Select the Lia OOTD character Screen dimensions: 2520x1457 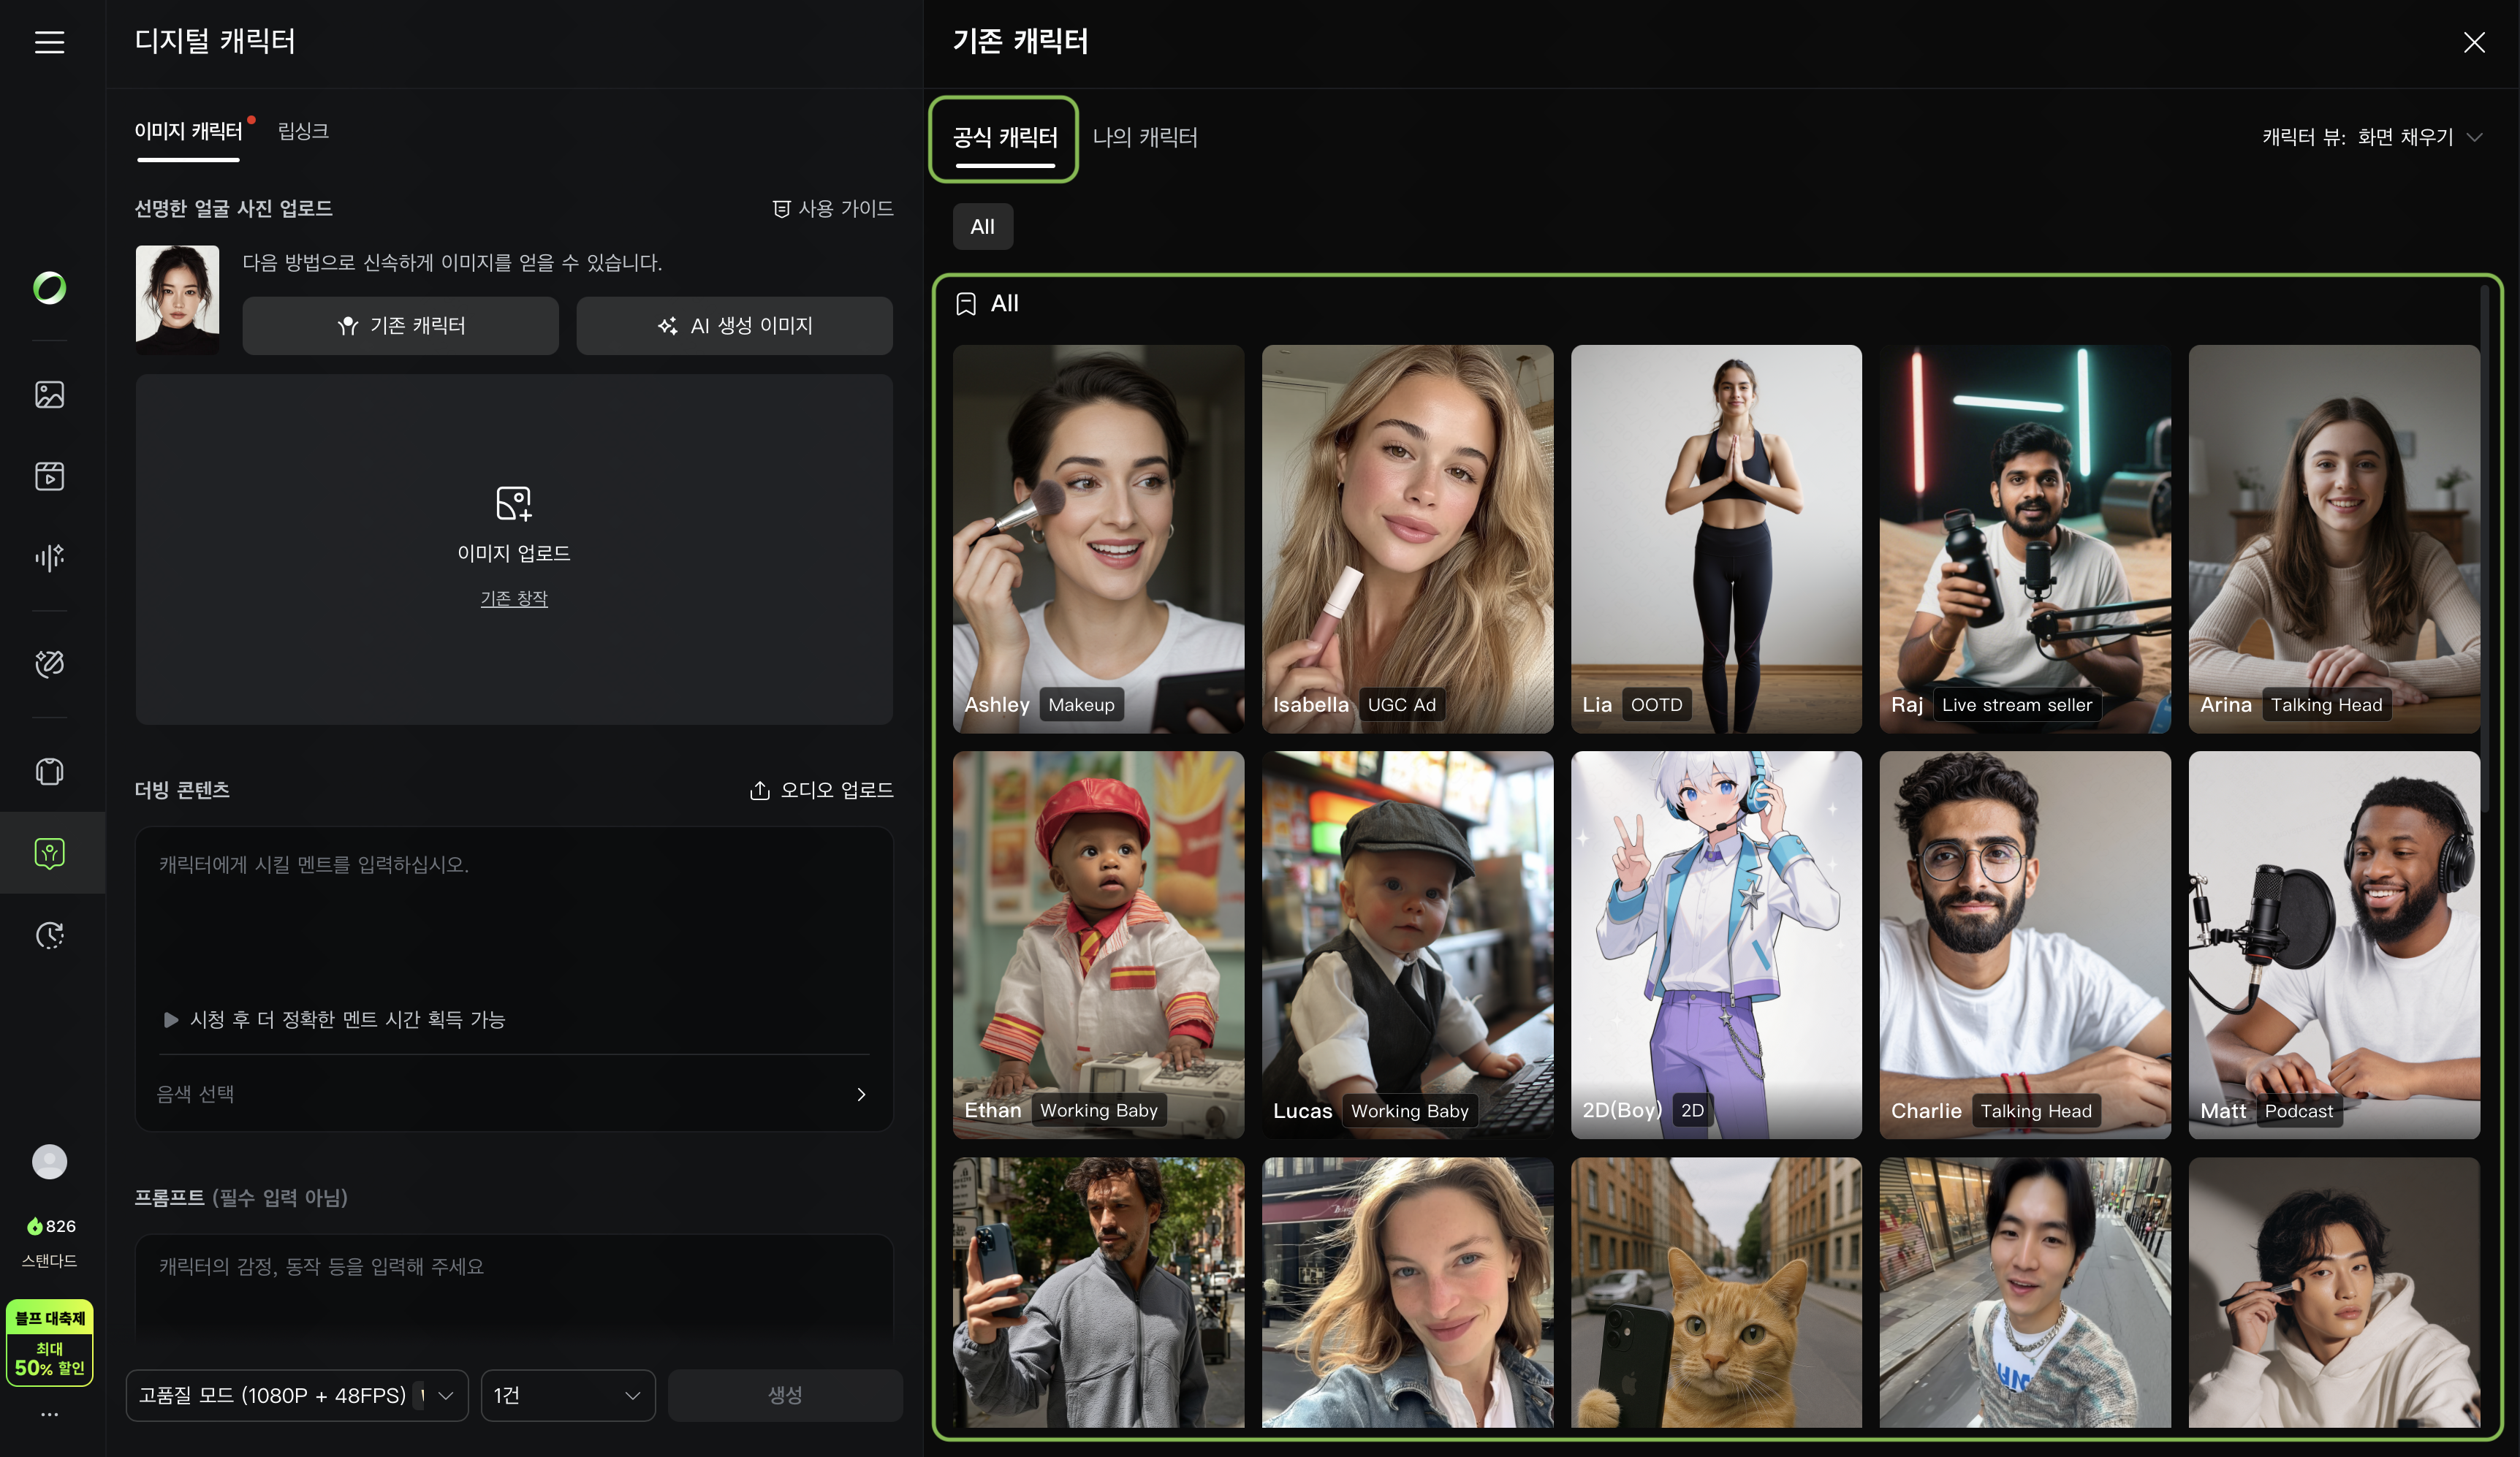coord(1716,539)
